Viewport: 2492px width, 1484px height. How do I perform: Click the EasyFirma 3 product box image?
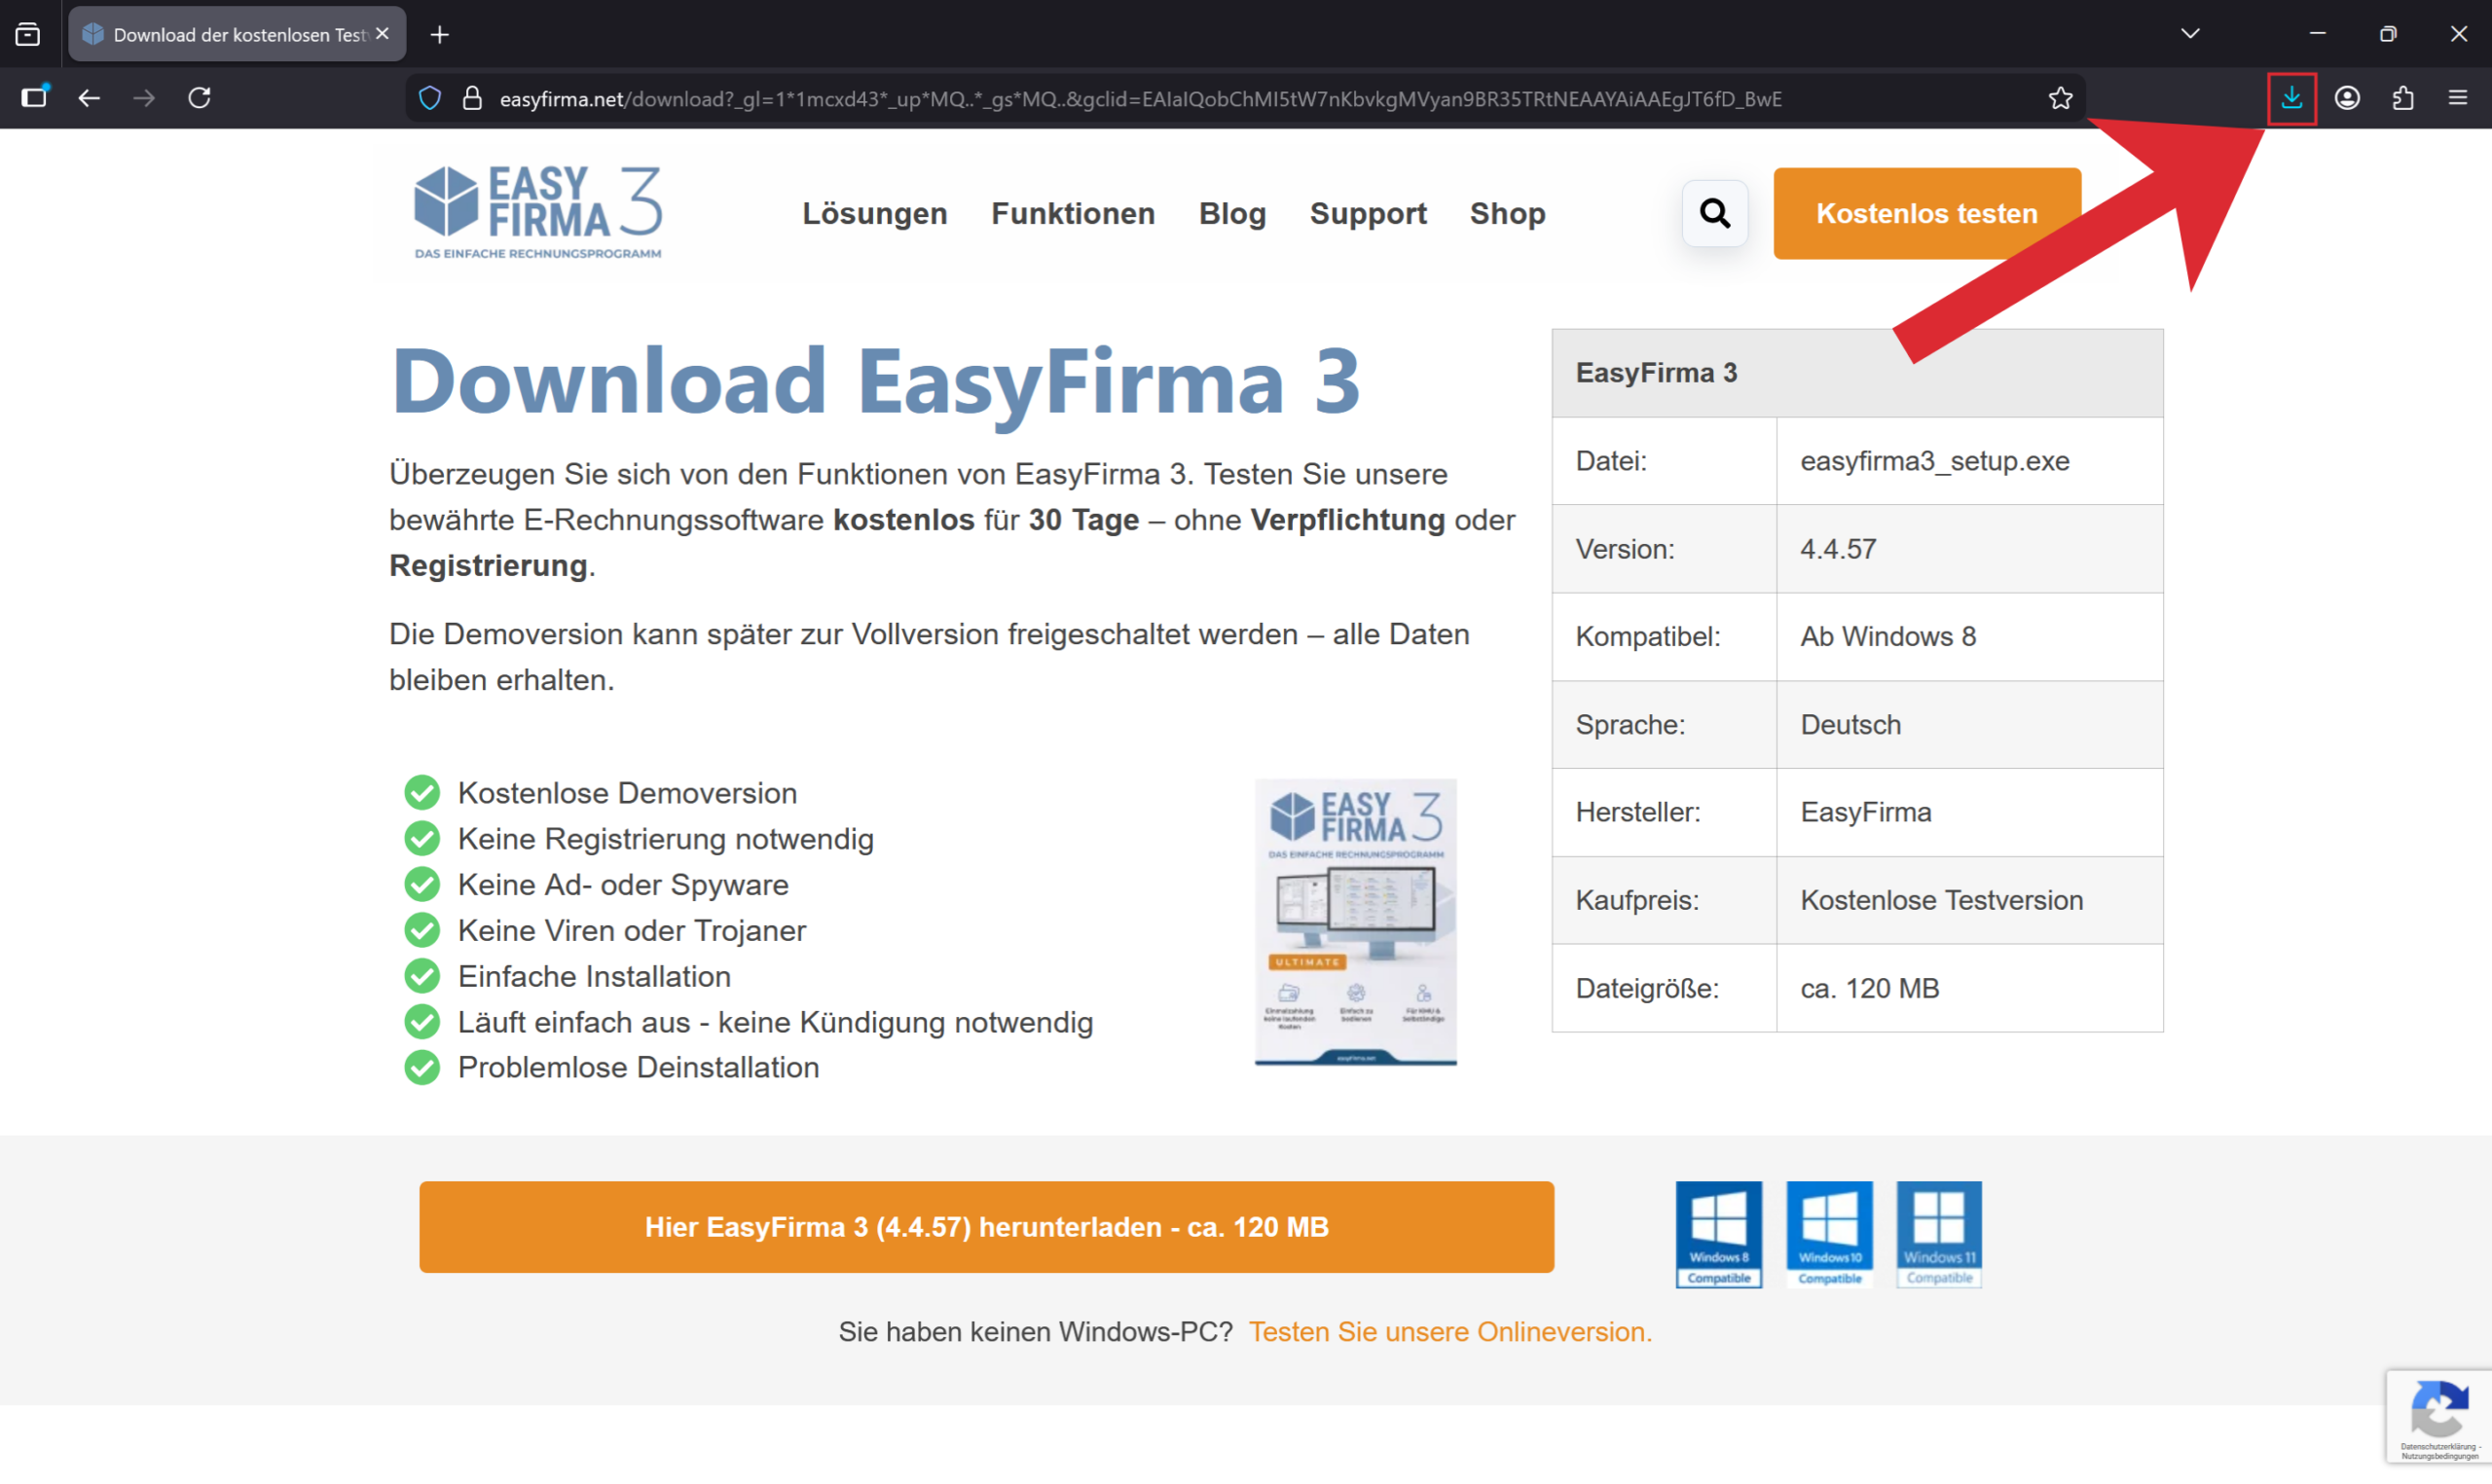(x=1355, y=922)
